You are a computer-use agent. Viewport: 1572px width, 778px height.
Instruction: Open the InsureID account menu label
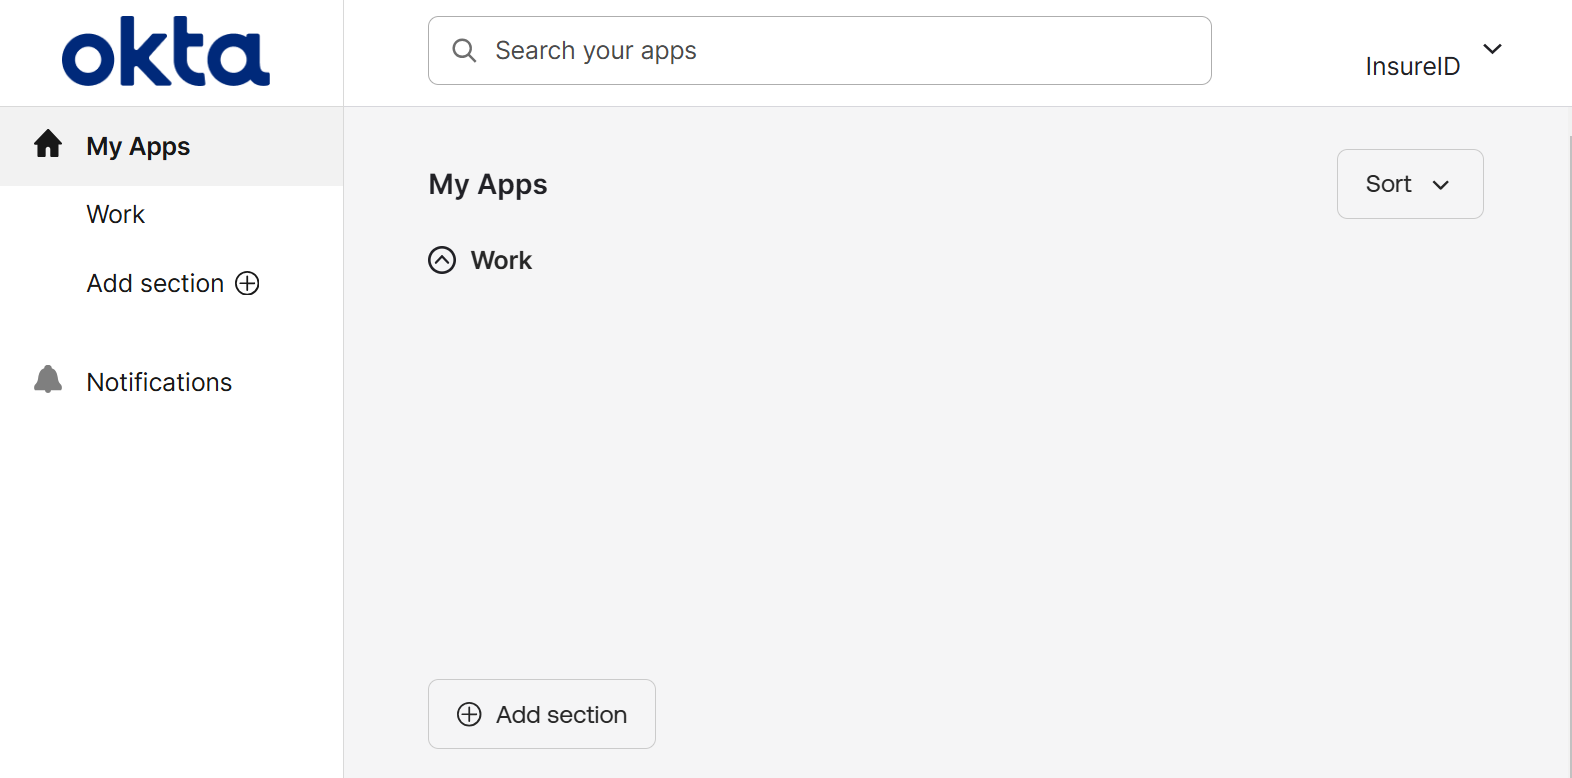tap(1412, 66)
